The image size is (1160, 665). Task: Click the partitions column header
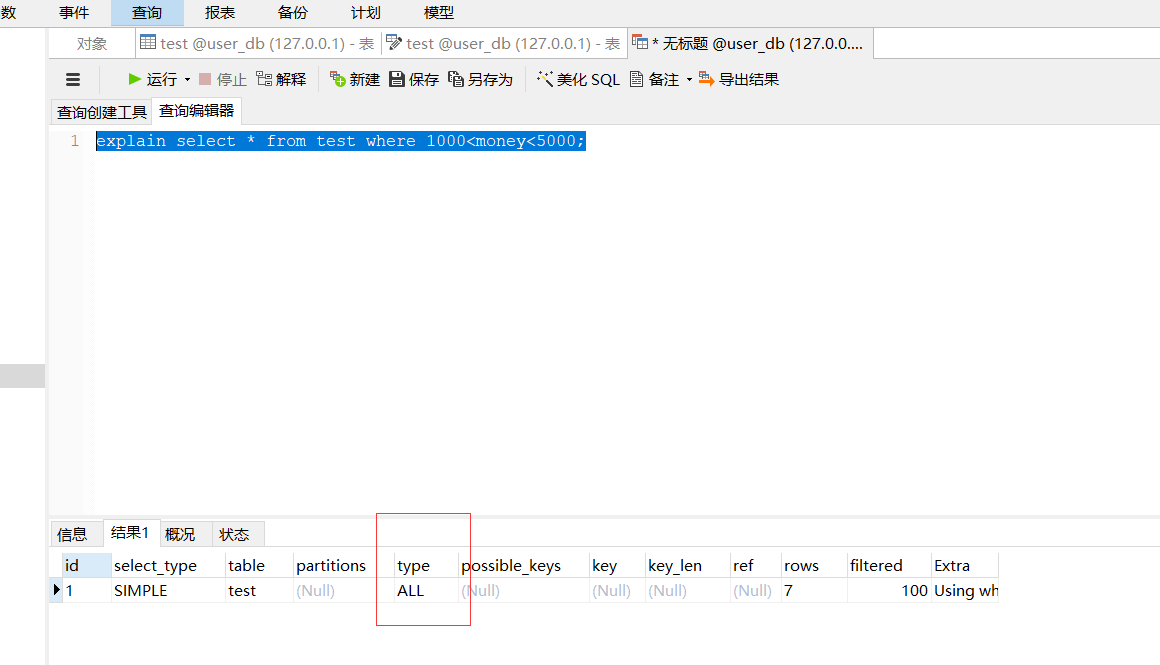click(343, 565)
